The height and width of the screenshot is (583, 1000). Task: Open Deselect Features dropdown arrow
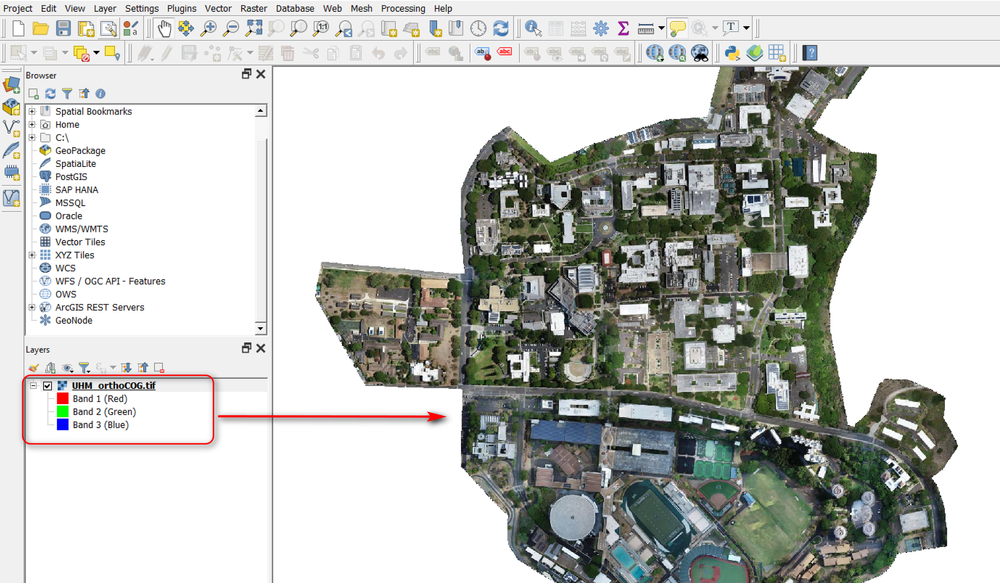96,53
